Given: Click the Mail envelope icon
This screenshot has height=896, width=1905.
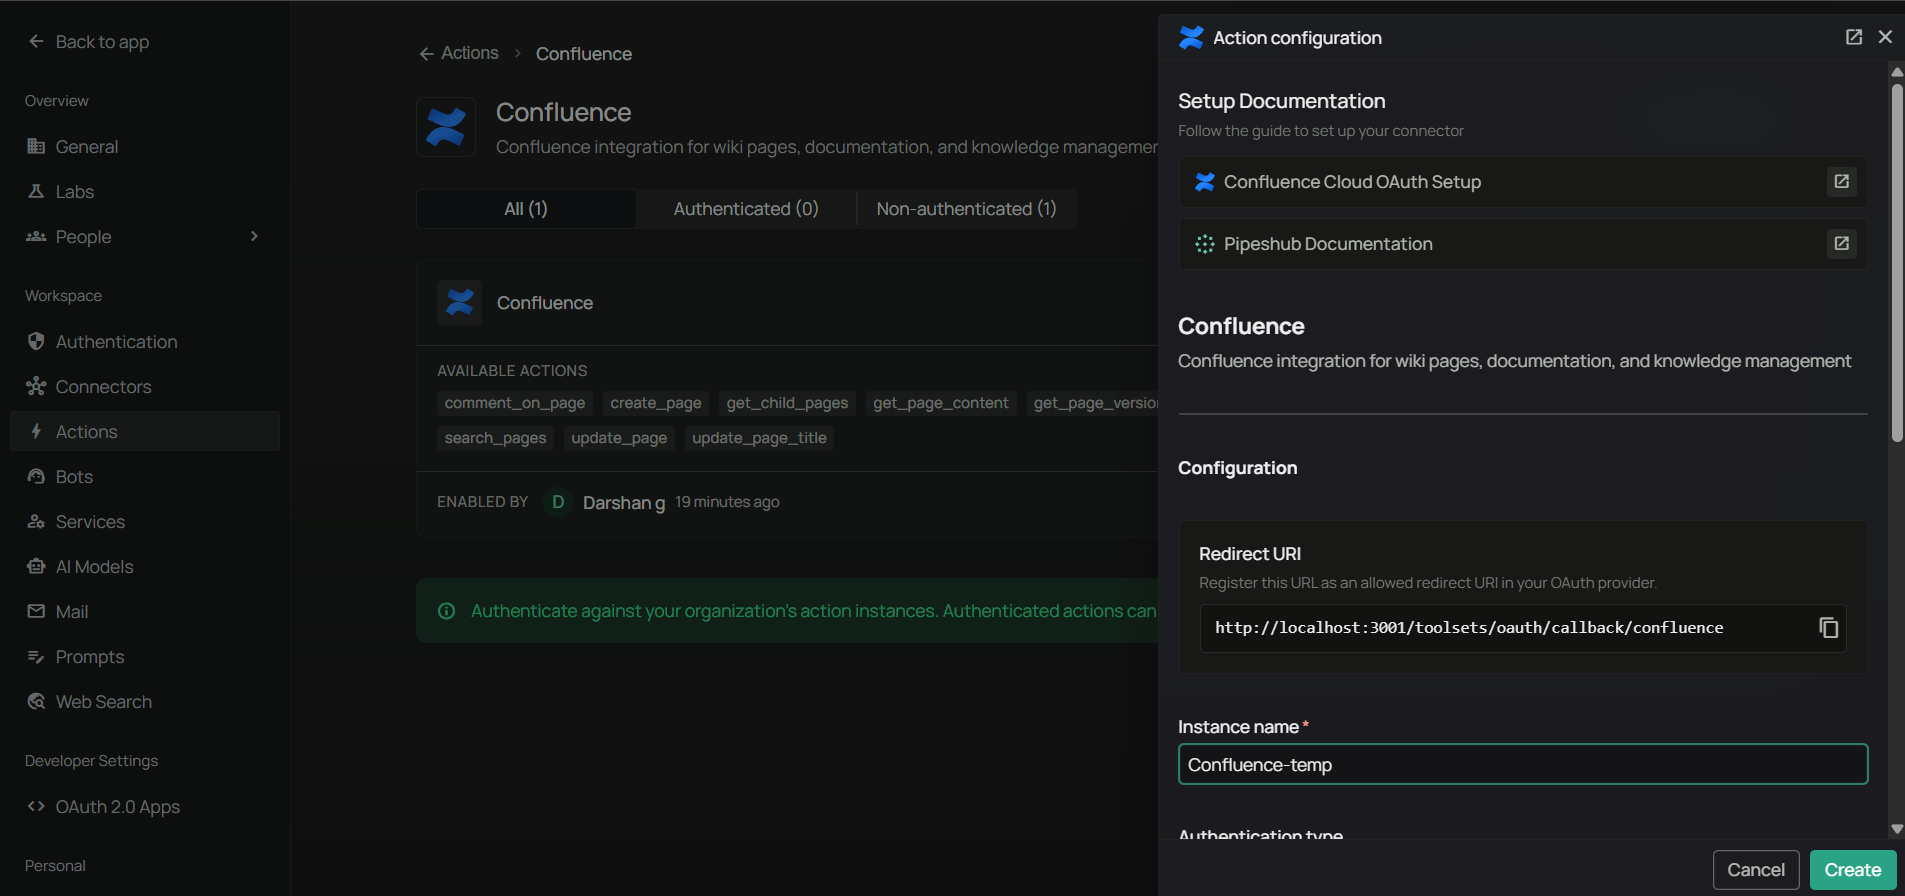Looking at the screenshot, I should tap(36, 611).
